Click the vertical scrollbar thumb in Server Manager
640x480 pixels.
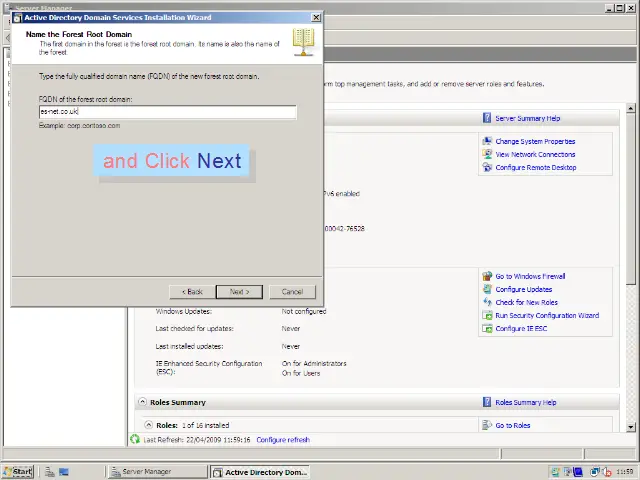[x=631, y=199]
